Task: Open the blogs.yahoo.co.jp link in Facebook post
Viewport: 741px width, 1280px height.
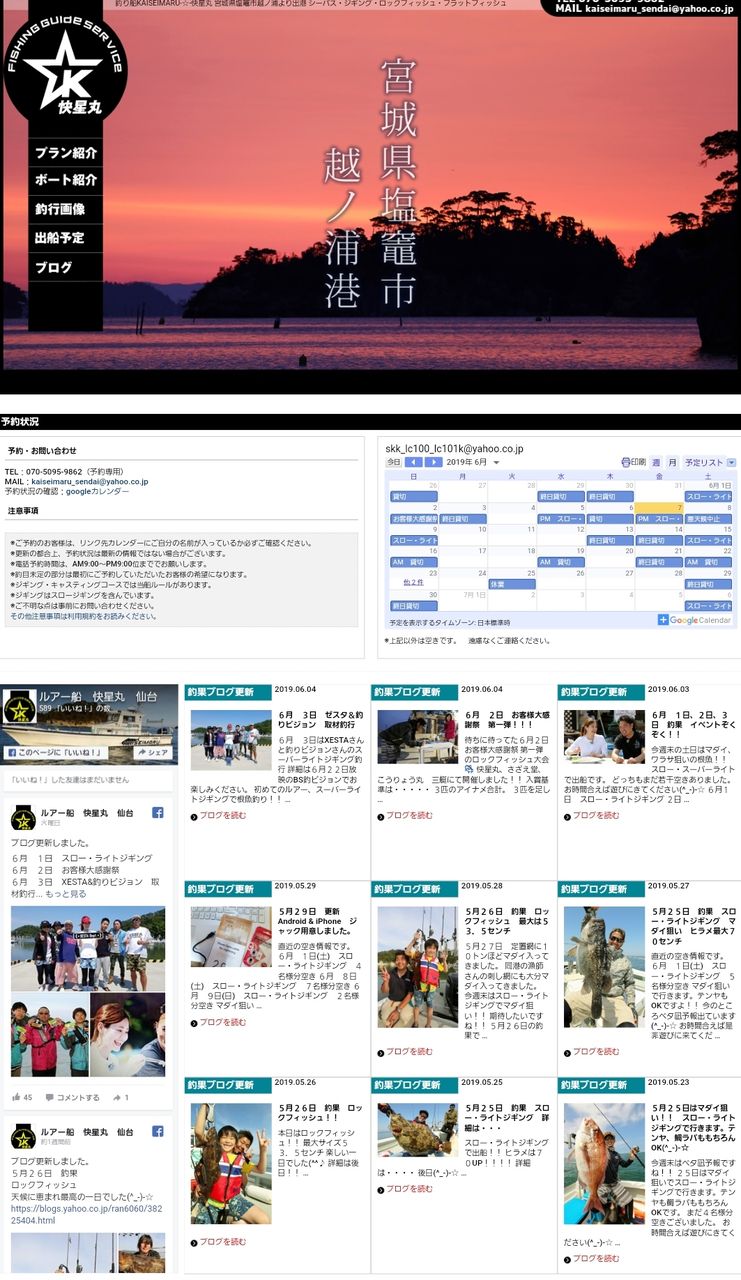Action: (85, 1214)
